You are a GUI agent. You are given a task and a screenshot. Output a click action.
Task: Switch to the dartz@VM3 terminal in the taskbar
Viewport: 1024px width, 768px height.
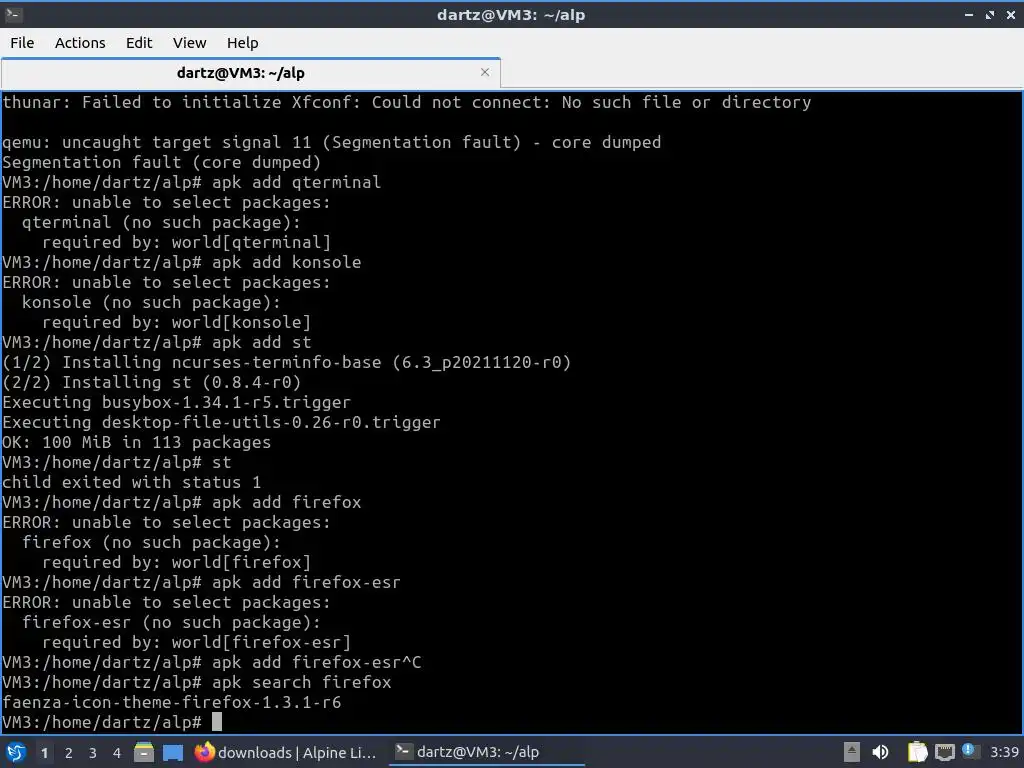487,752
